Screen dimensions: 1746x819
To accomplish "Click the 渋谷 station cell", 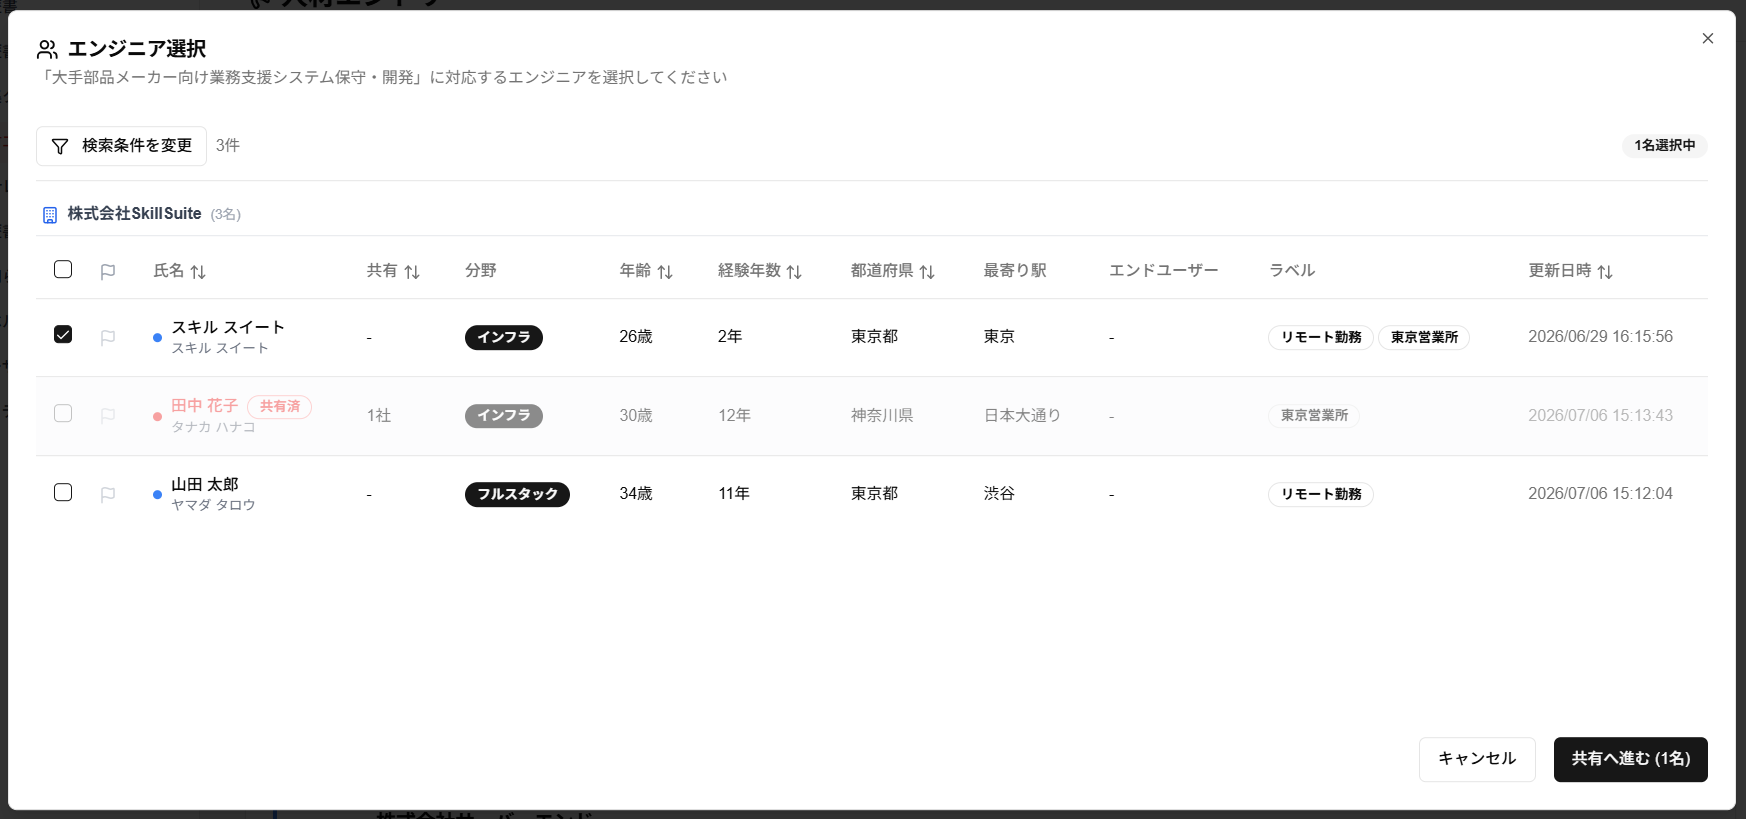I will click(999, 494).
